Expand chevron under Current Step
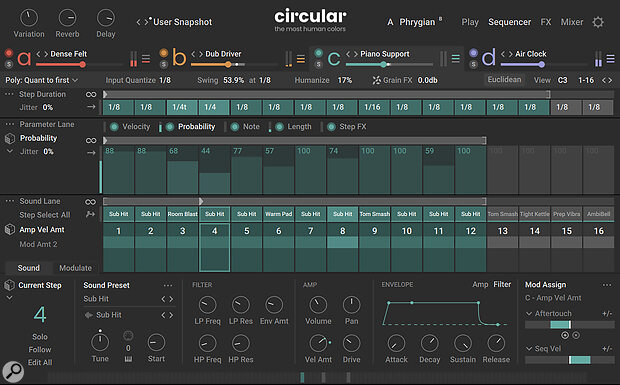The image size is (620, 385). click(9, 298)
